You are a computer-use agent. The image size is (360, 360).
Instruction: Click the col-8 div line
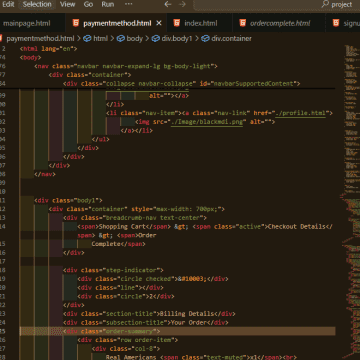point(126,348)
